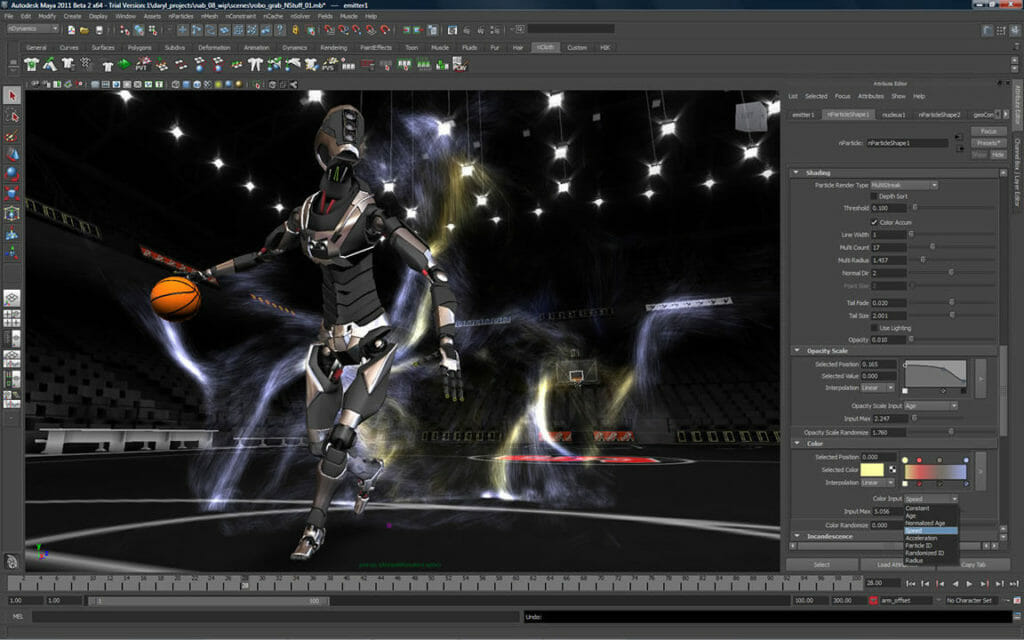Click the Open Scene folder icon

point(86,29)
